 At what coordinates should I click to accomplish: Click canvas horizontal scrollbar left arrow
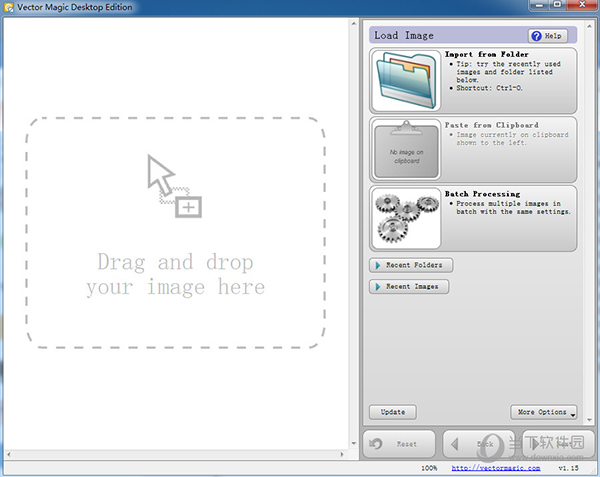[x=8, y=454]
